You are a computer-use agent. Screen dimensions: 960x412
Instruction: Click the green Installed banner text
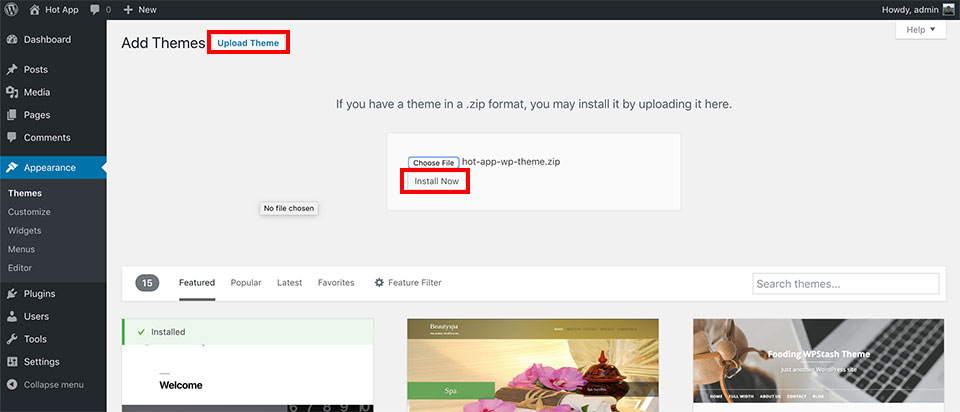tap(168, 332)
